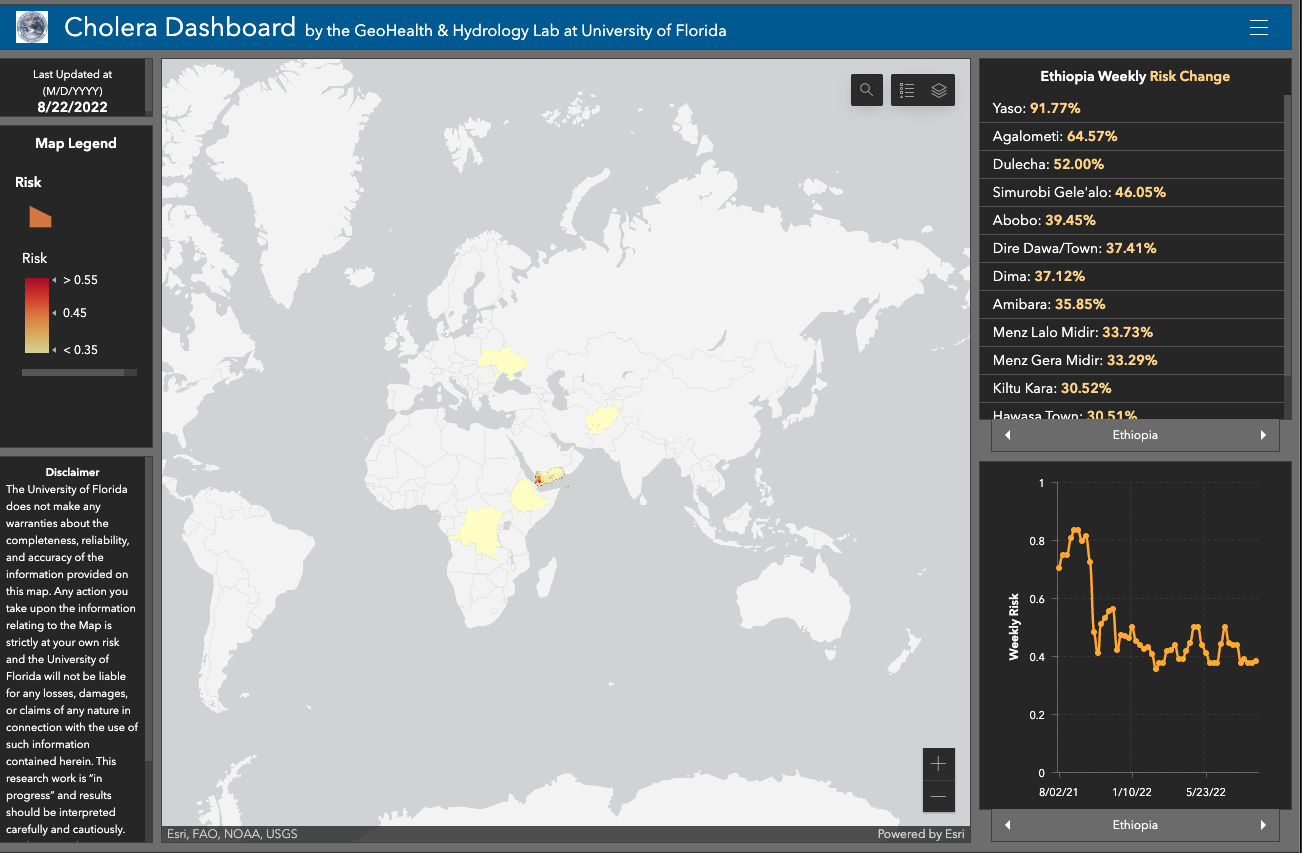Viewport: 1302px width, 853px height.
Task: Click Powered by Esri link
Action: (920, 834)
